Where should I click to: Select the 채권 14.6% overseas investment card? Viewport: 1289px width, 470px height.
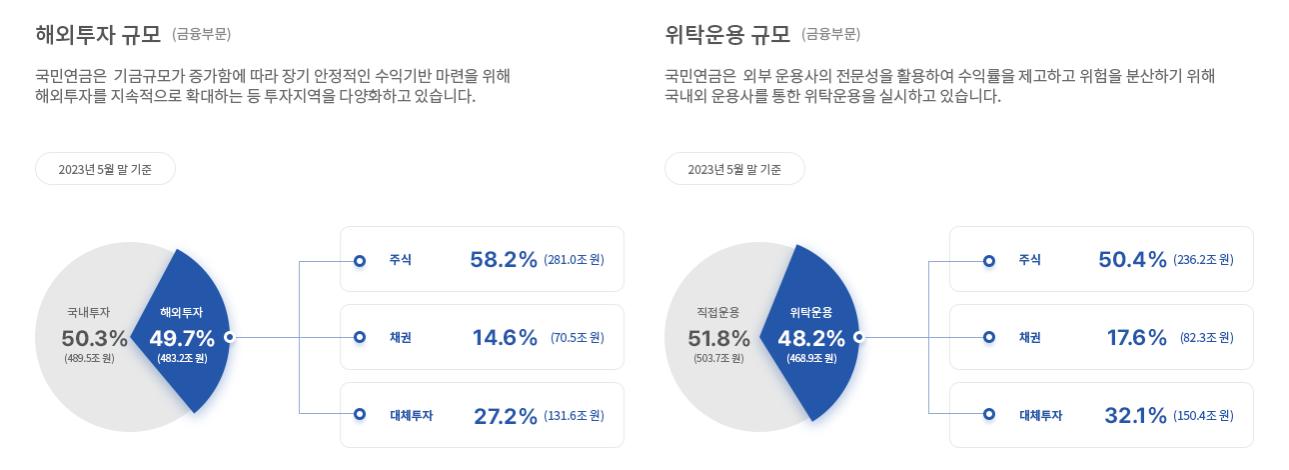(482, 337)
